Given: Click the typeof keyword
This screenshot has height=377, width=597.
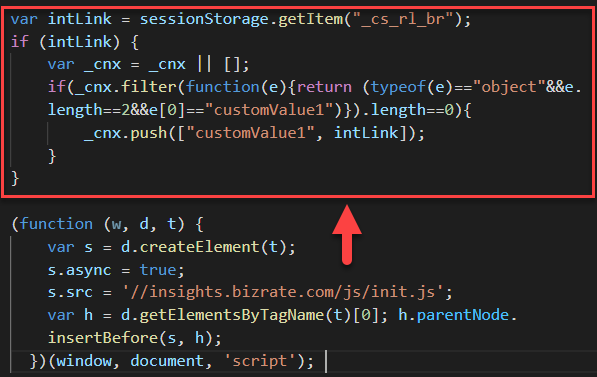Looking at the screenshot, I should (x=398, y=87).
